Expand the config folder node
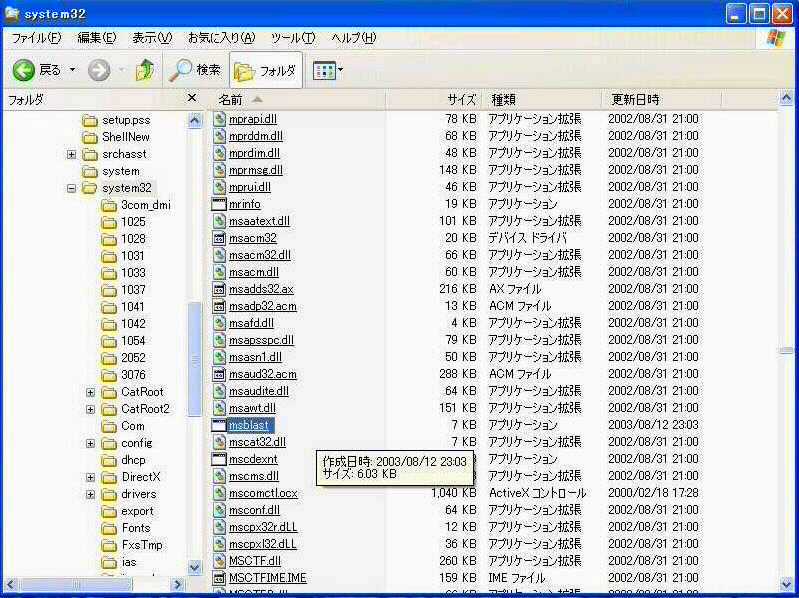The width and height of the screenshot is (799, 598). [90, 443]
